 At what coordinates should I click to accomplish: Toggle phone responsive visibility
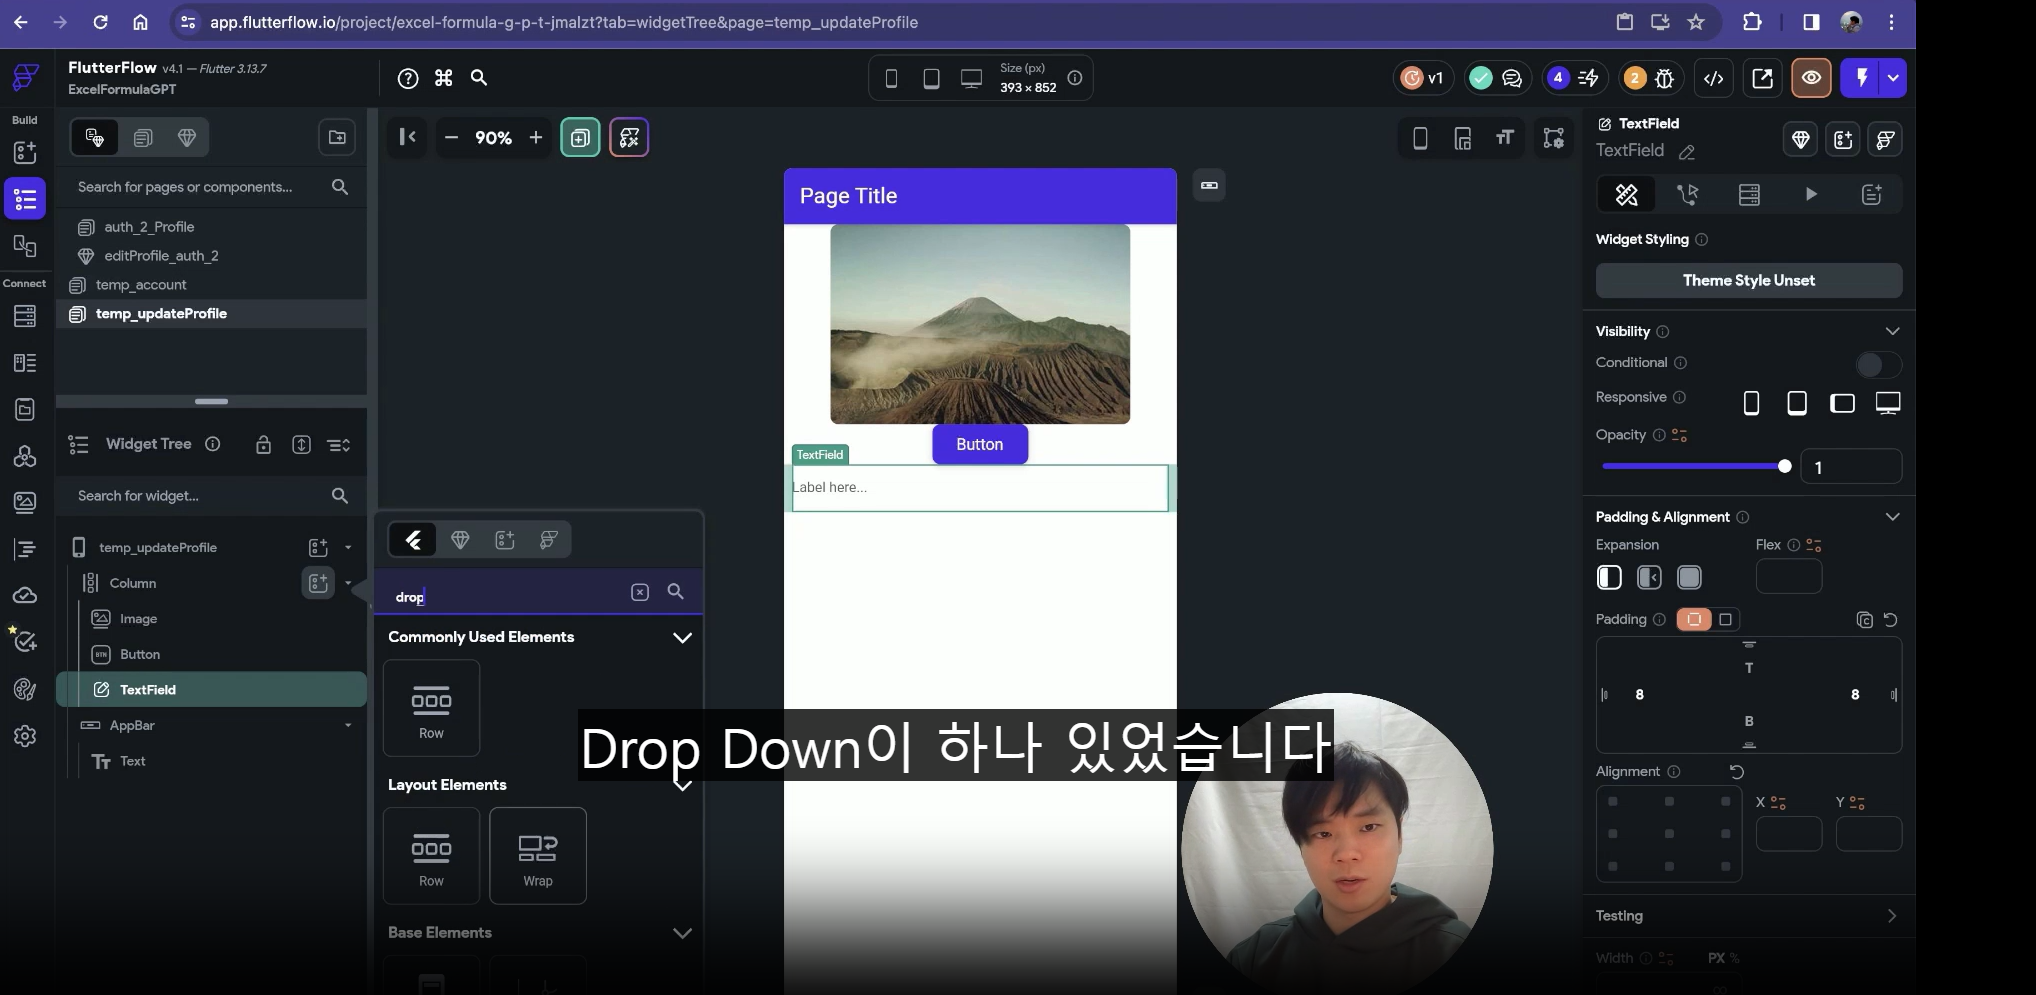(x=1751, y=403)
